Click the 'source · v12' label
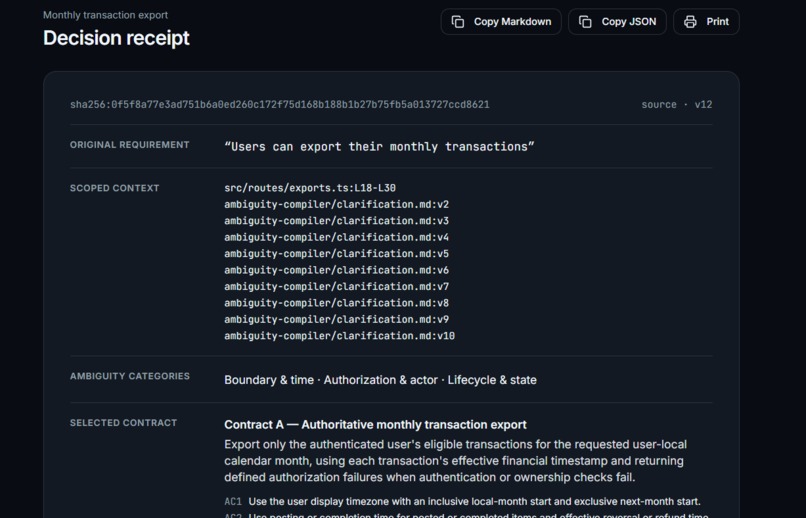This screenshot has width=806, height=518. coord(676,105)
